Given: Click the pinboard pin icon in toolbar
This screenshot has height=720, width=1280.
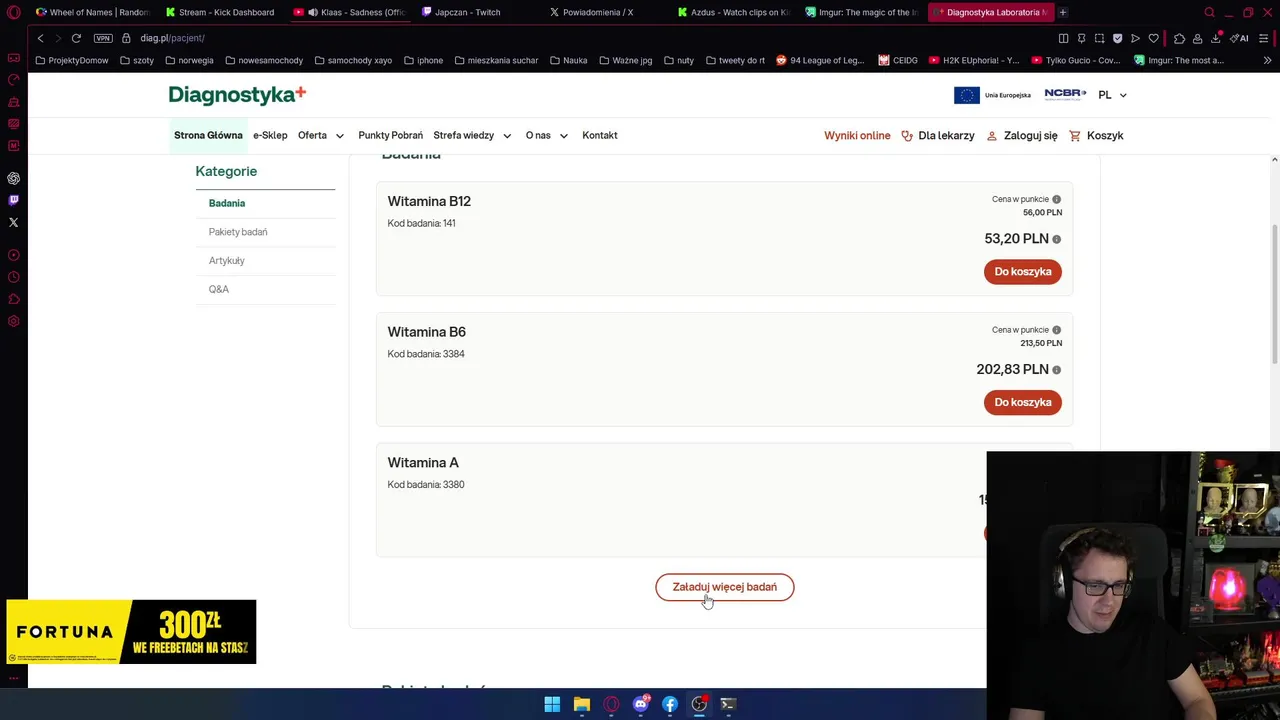Looking at the screenshot, I should tap(1081, 38).
